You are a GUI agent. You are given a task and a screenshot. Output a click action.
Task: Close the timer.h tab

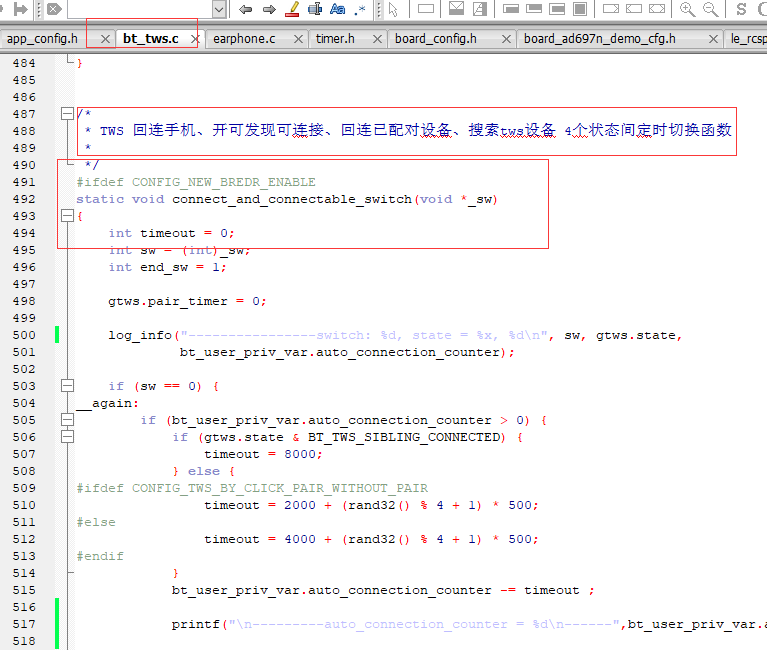tap(377, 39)
